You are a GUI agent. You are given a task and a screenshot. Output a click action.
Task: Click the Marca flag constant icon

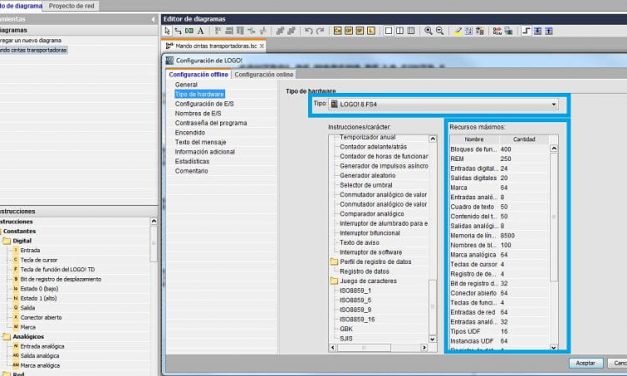[16, 327]
